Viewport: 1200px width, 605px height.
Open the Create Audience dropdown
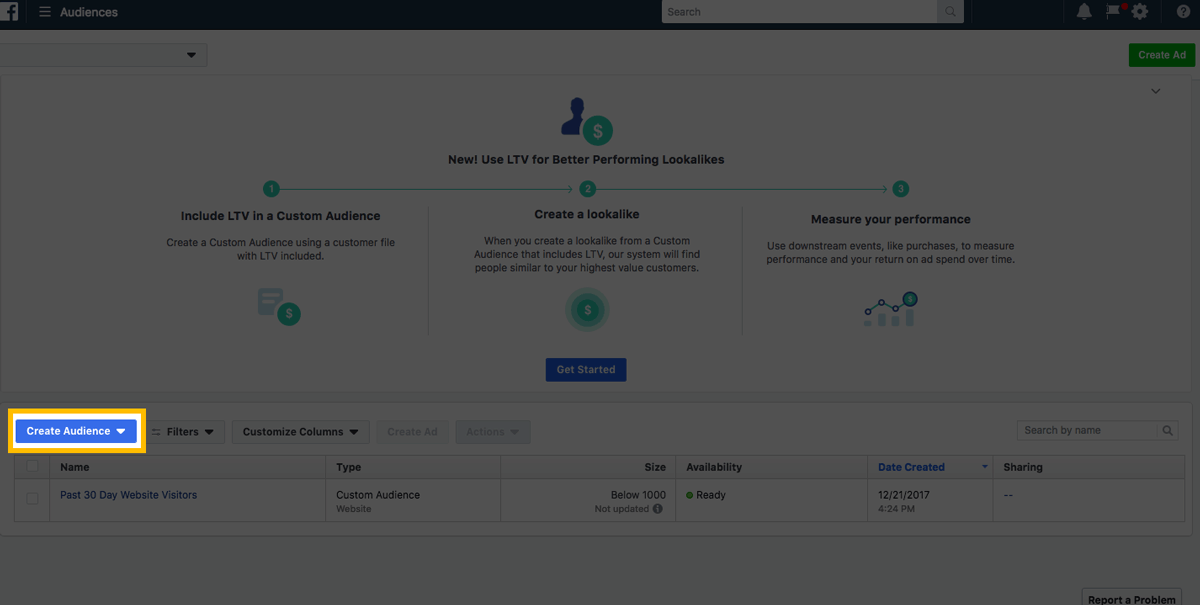(x=76, y=430)
